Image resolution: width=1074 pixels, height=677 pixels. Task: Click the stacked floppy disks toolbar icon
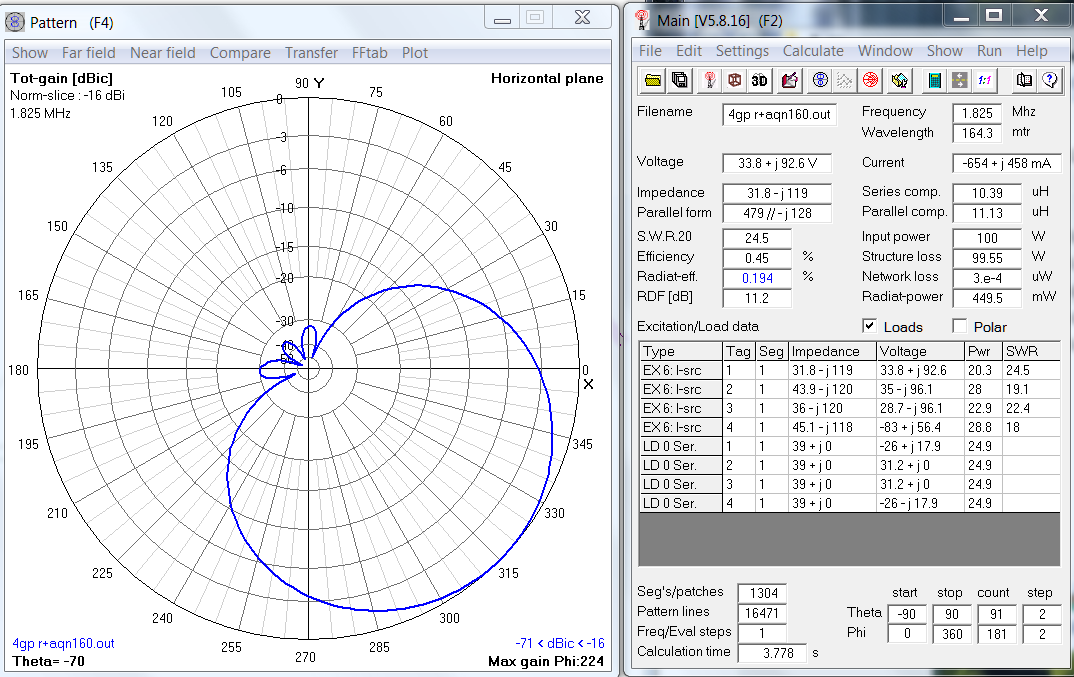(x=679, y=80)
